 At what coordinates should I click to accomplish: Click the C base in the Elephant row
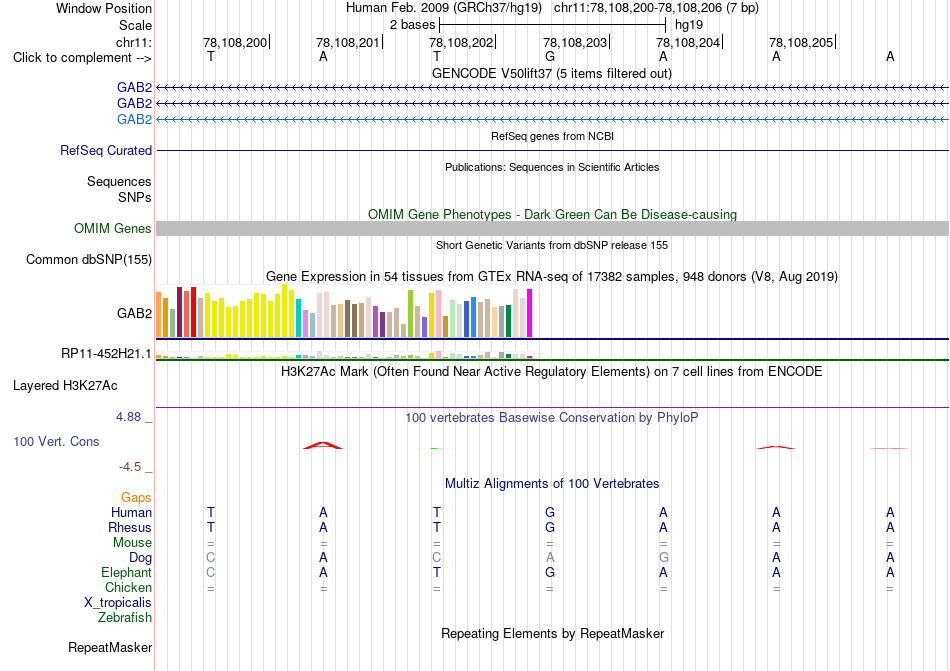[210, 572]
